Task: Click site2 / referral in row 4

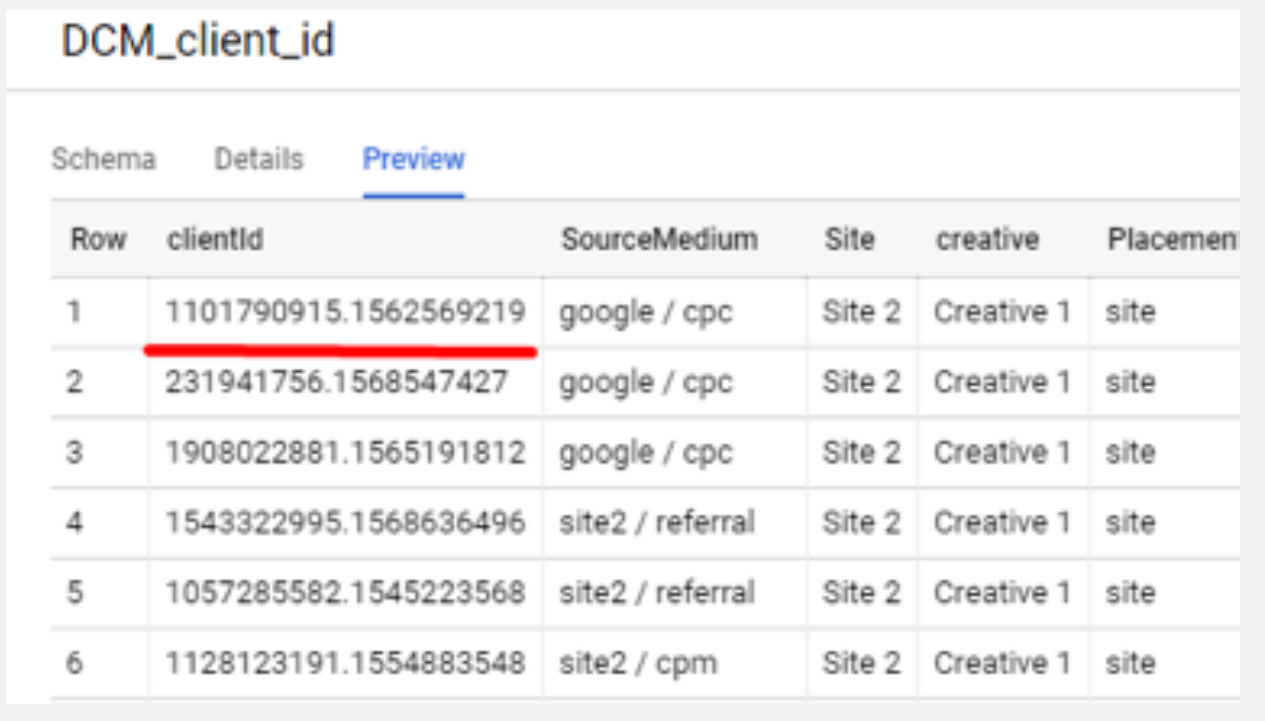Action: (656, 523)
